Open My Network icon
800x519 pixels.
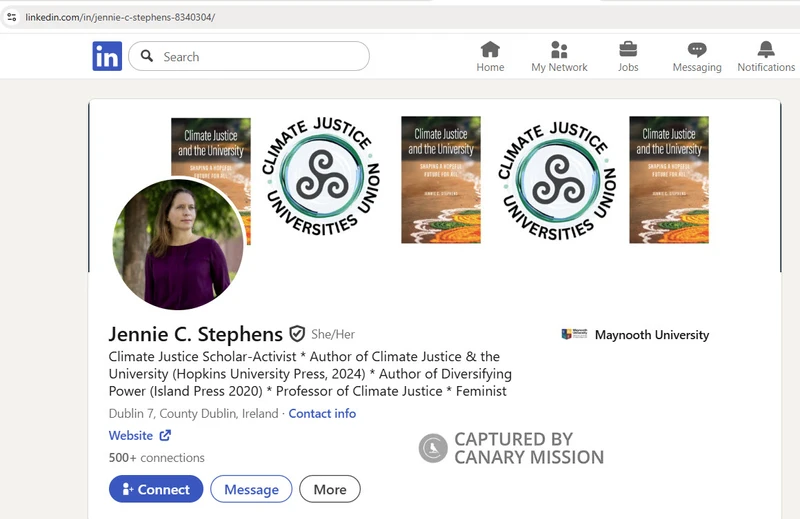559,50
